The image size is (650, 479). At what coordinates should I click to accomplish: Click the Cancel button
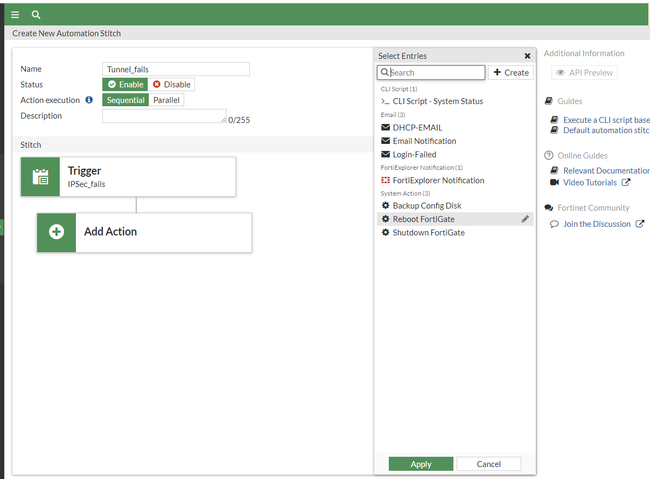point(489,464)
